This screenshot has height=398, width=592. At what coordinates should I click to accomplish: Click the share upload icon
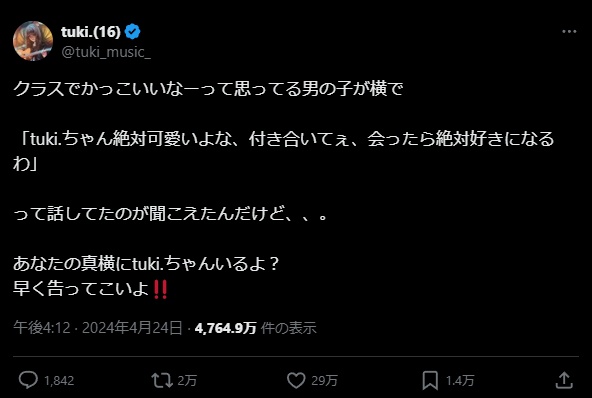[564, 380]
